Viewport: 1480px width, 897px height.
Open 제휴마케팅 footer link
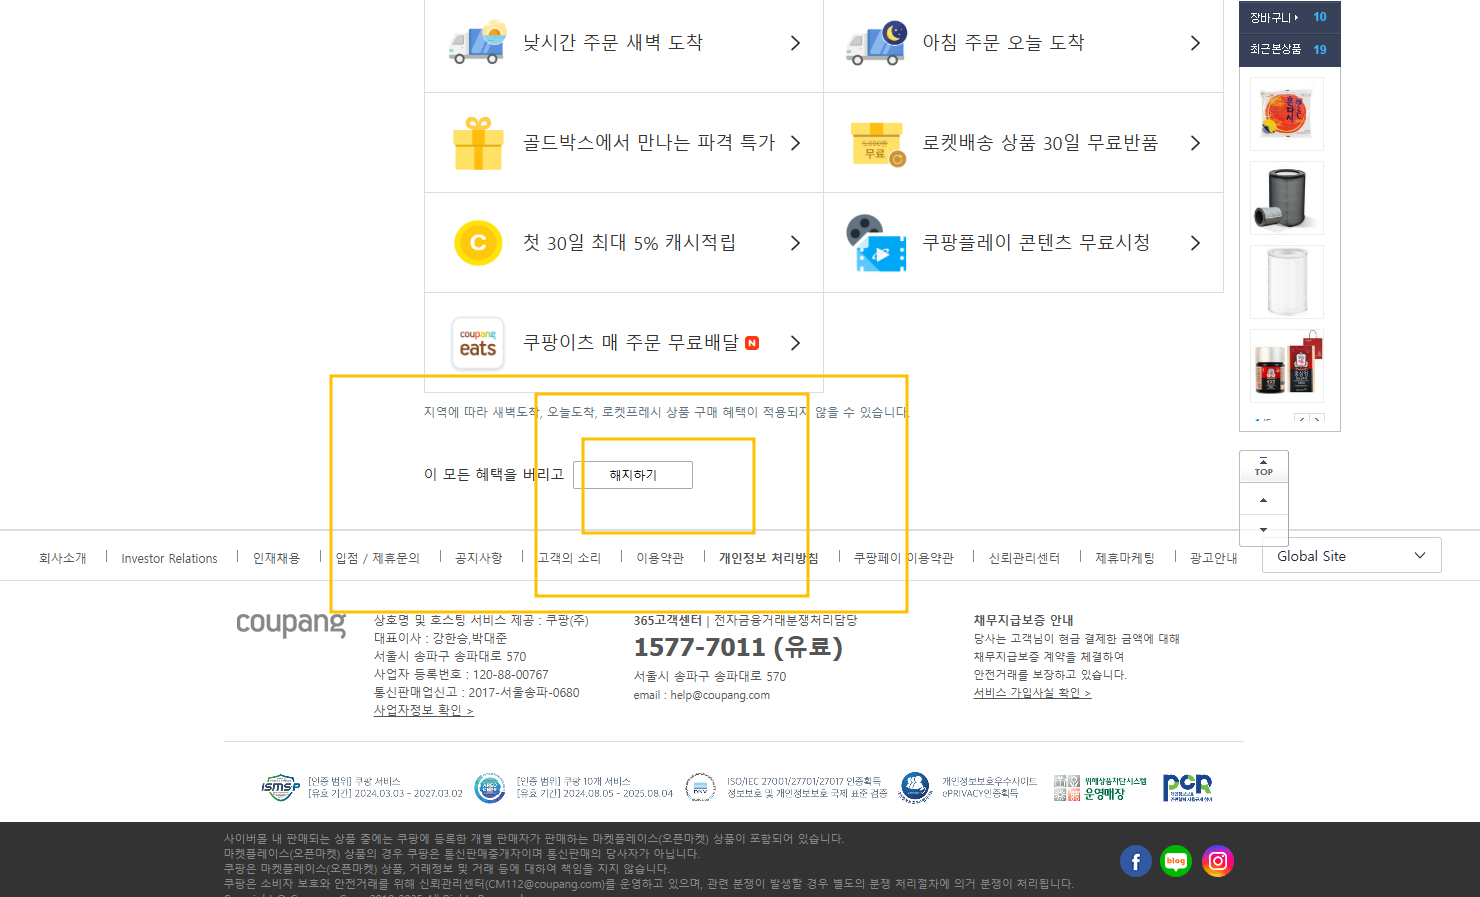(1125, 558)
